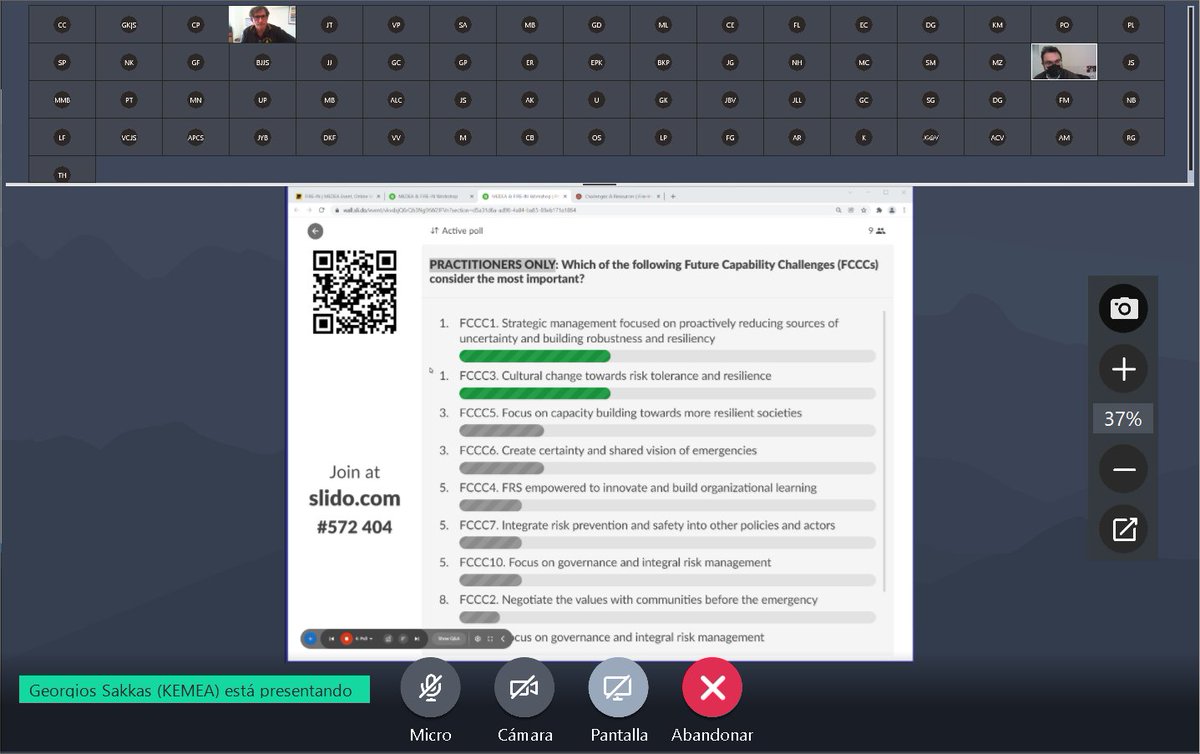Viewport: 1200px width, 754px height.
Task: Take a snapshot with the camera icon
Action: coord(1122,309)
